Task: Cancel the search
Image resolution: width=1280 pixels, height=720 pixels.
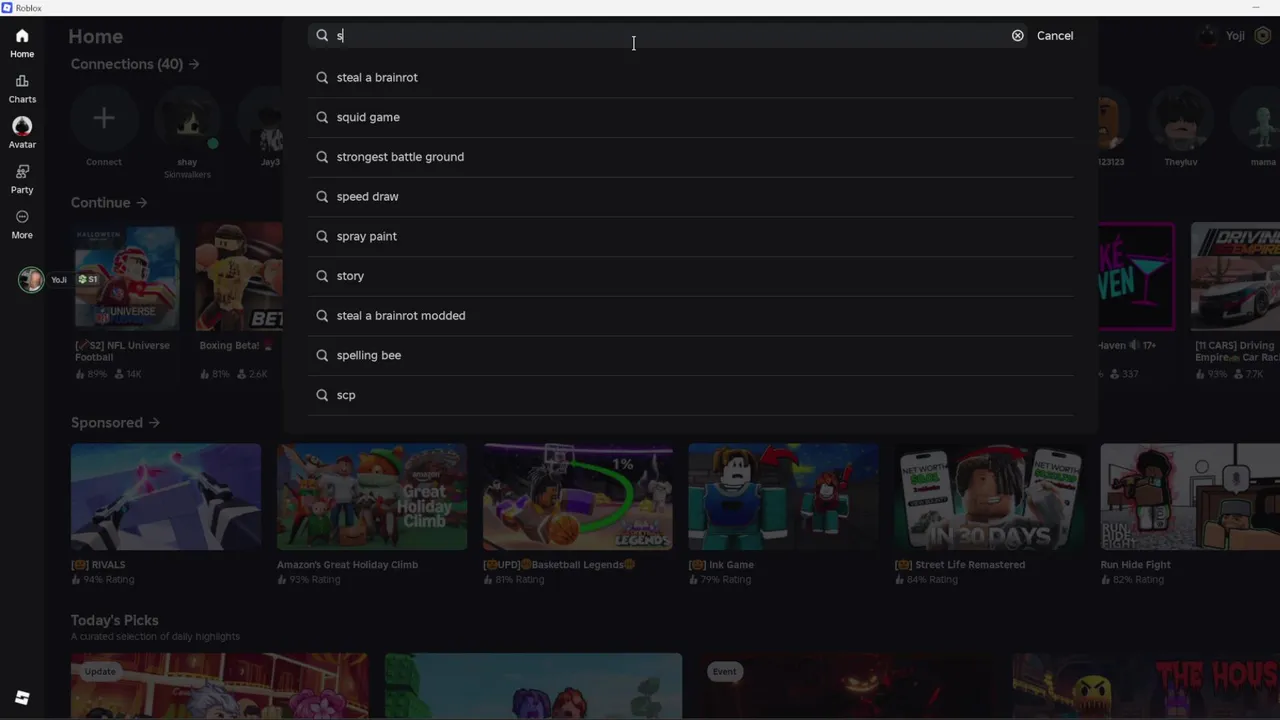Action: click(1054, 36)
